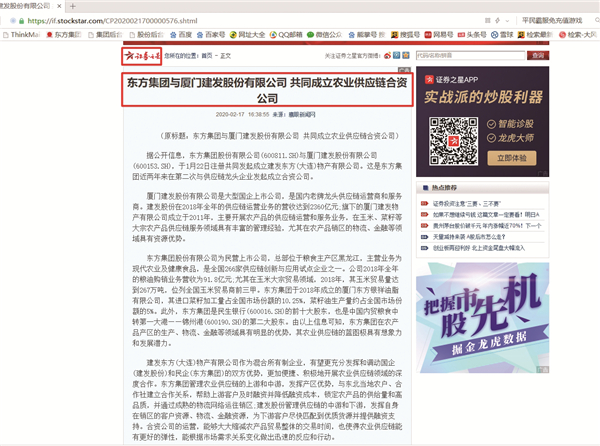Image resolution: width=600 pixels, height=446 pixels.
Task: Open hot link 如果不想继续亏钱
Action: [x=486, y=215]
